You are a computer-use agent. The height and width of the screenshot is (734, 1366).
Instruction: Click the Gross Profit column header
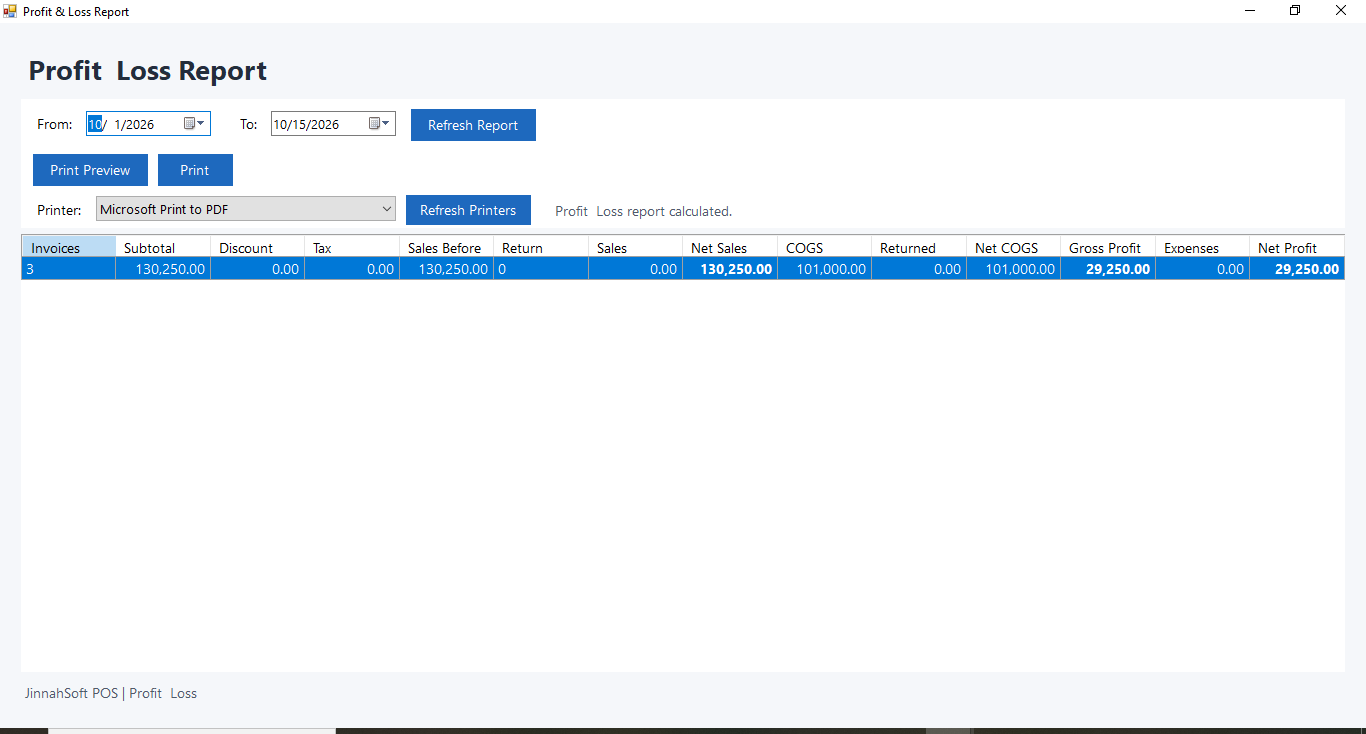1108,247
